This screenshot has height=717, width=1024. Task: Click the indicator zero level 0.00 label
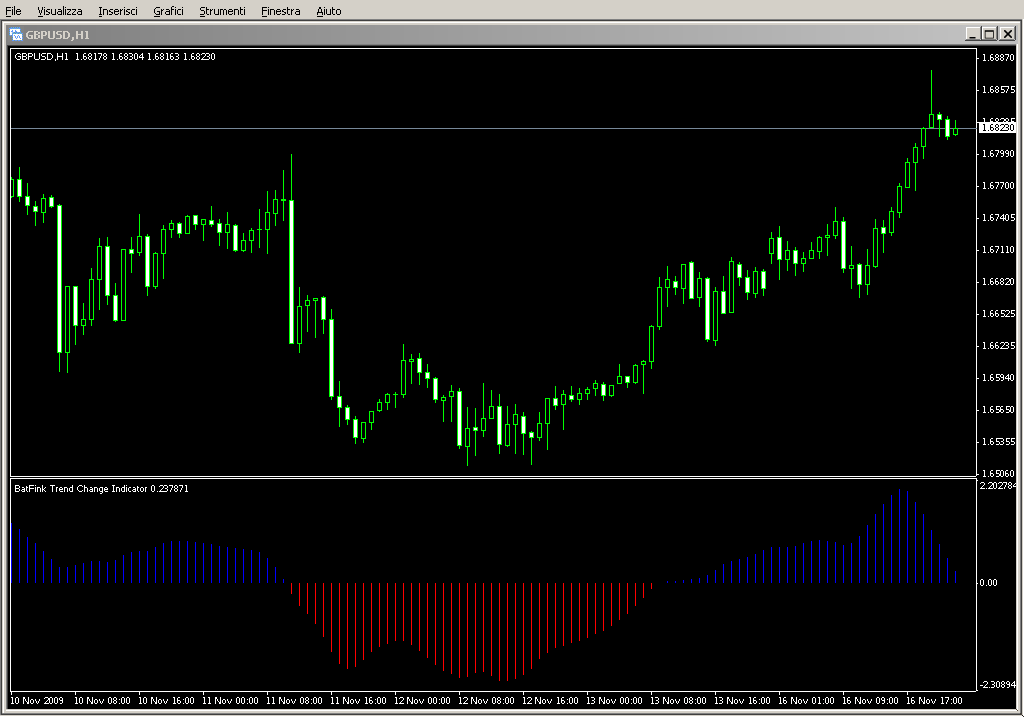tap(988, 582)
